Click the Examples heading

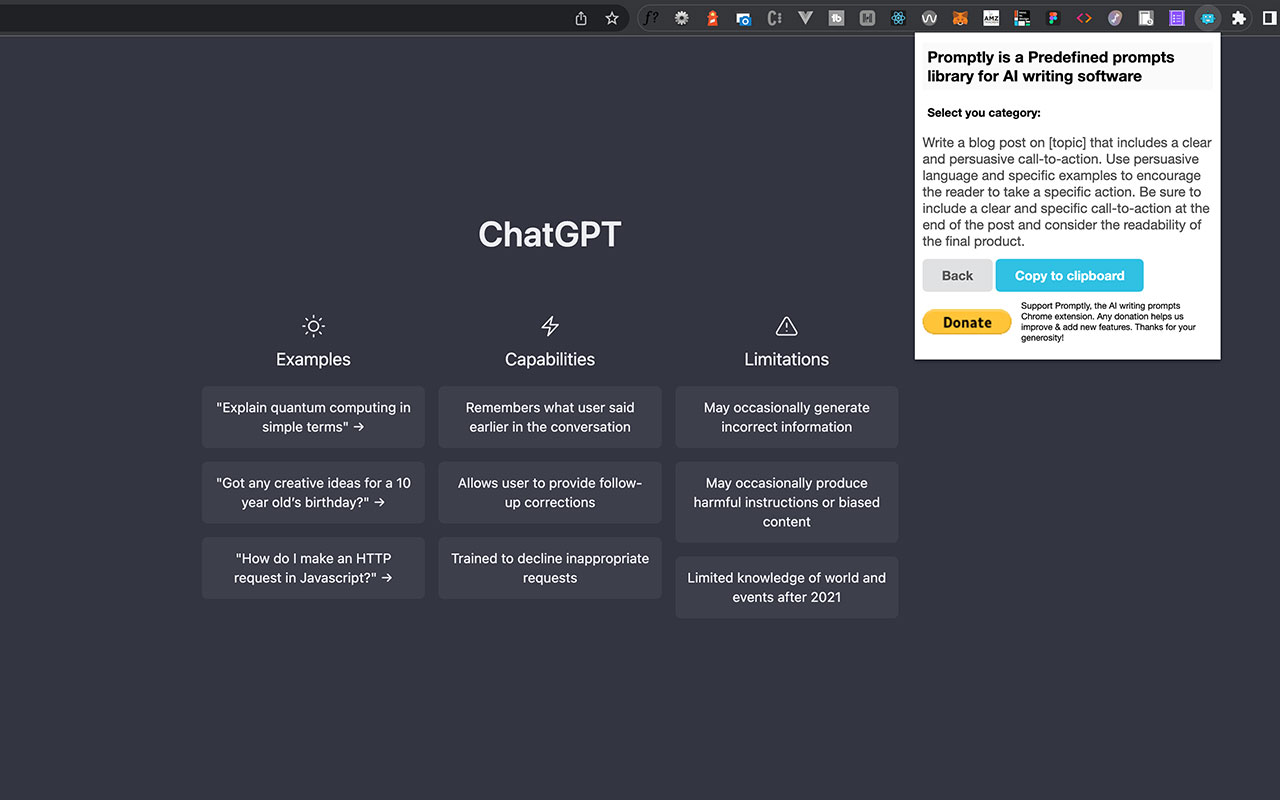coord(313,359)
